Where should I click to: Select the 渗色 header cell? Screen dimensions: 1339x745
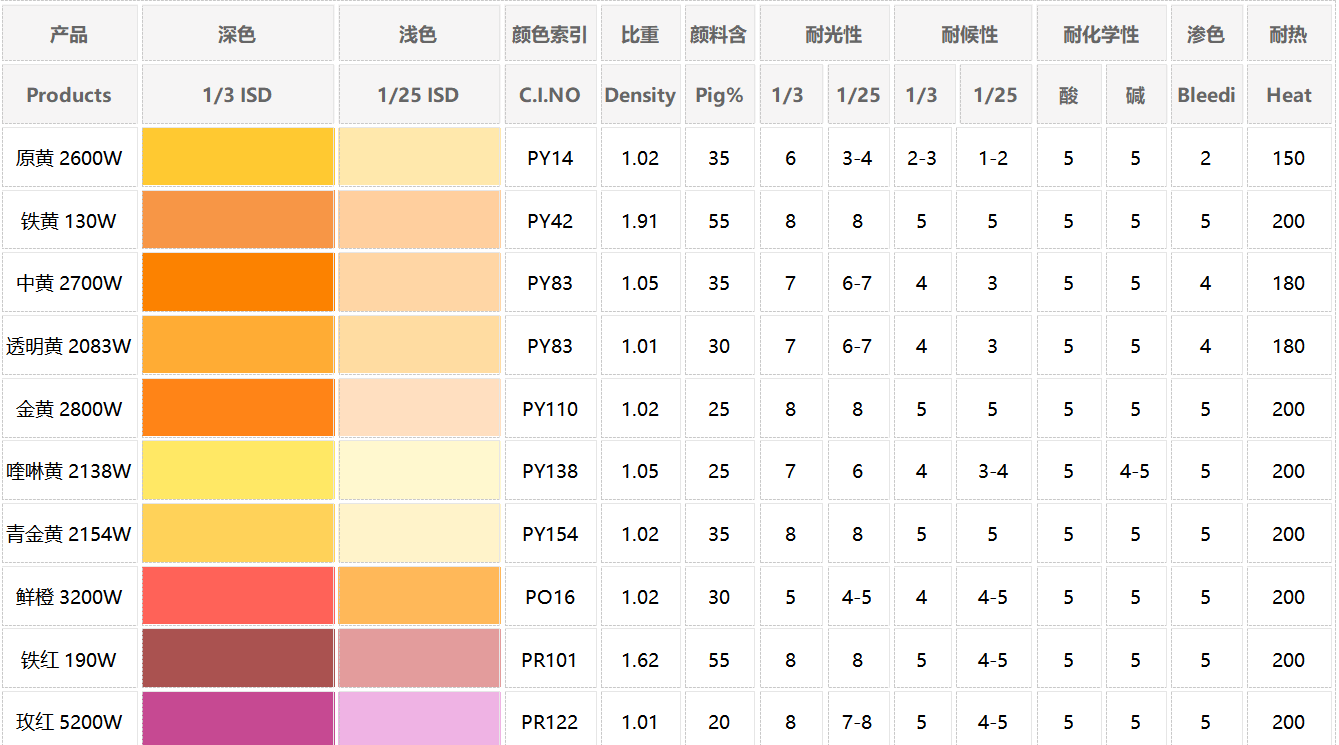tap(1206, 33)
